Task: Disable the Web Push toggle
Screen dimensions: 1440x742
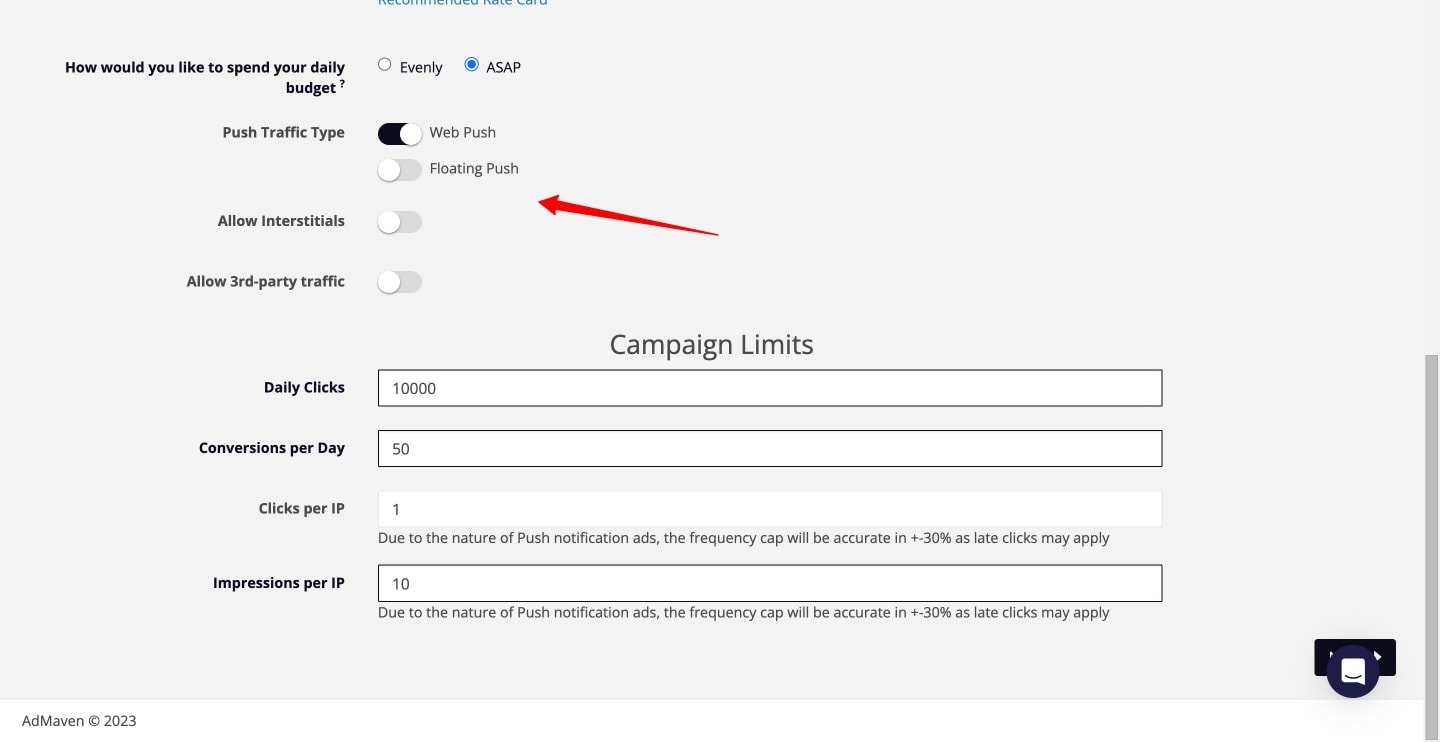Action: click(x=400, y=132)
